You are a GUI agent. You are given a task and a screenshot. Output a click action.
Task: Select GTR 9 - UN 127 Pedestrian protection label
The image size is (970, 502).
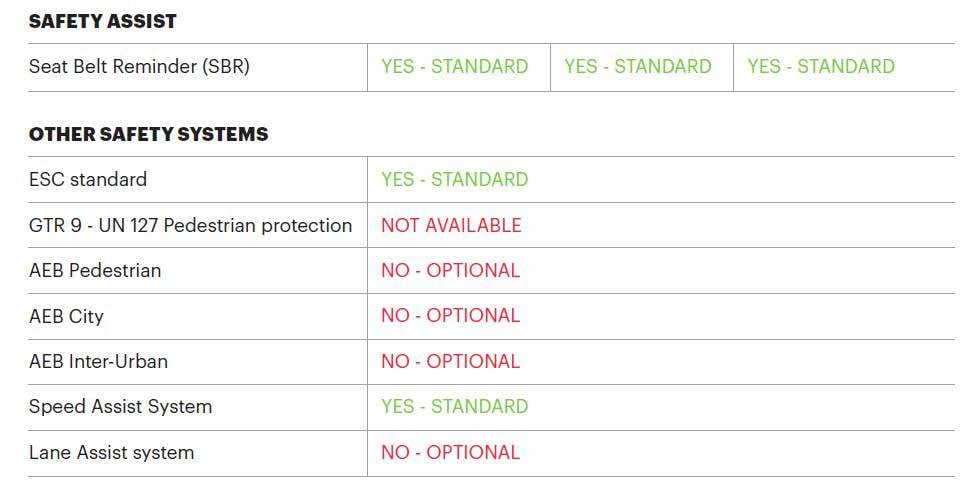tap(190, 226)
